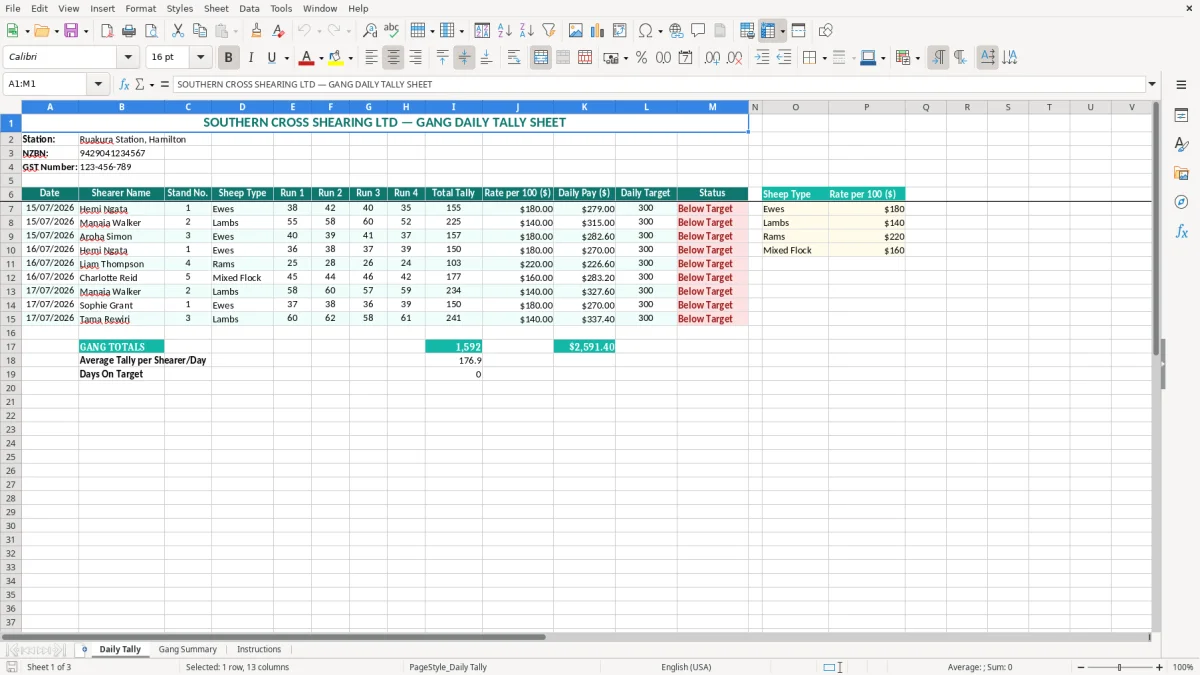Open sidebar Properties panel
1200x675 pixels.
point(1181,115)
